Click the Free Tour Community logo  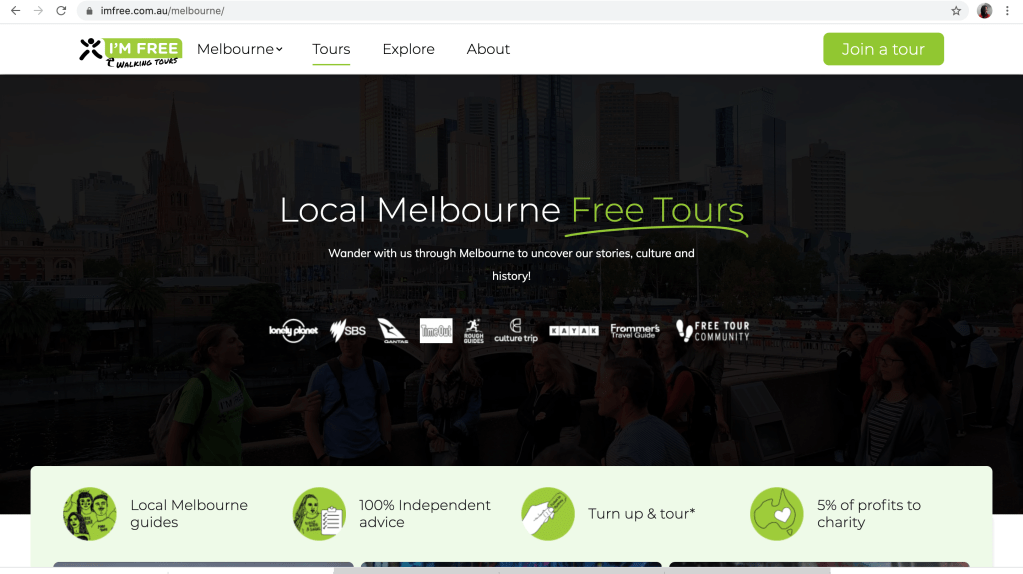click(712, 331)
